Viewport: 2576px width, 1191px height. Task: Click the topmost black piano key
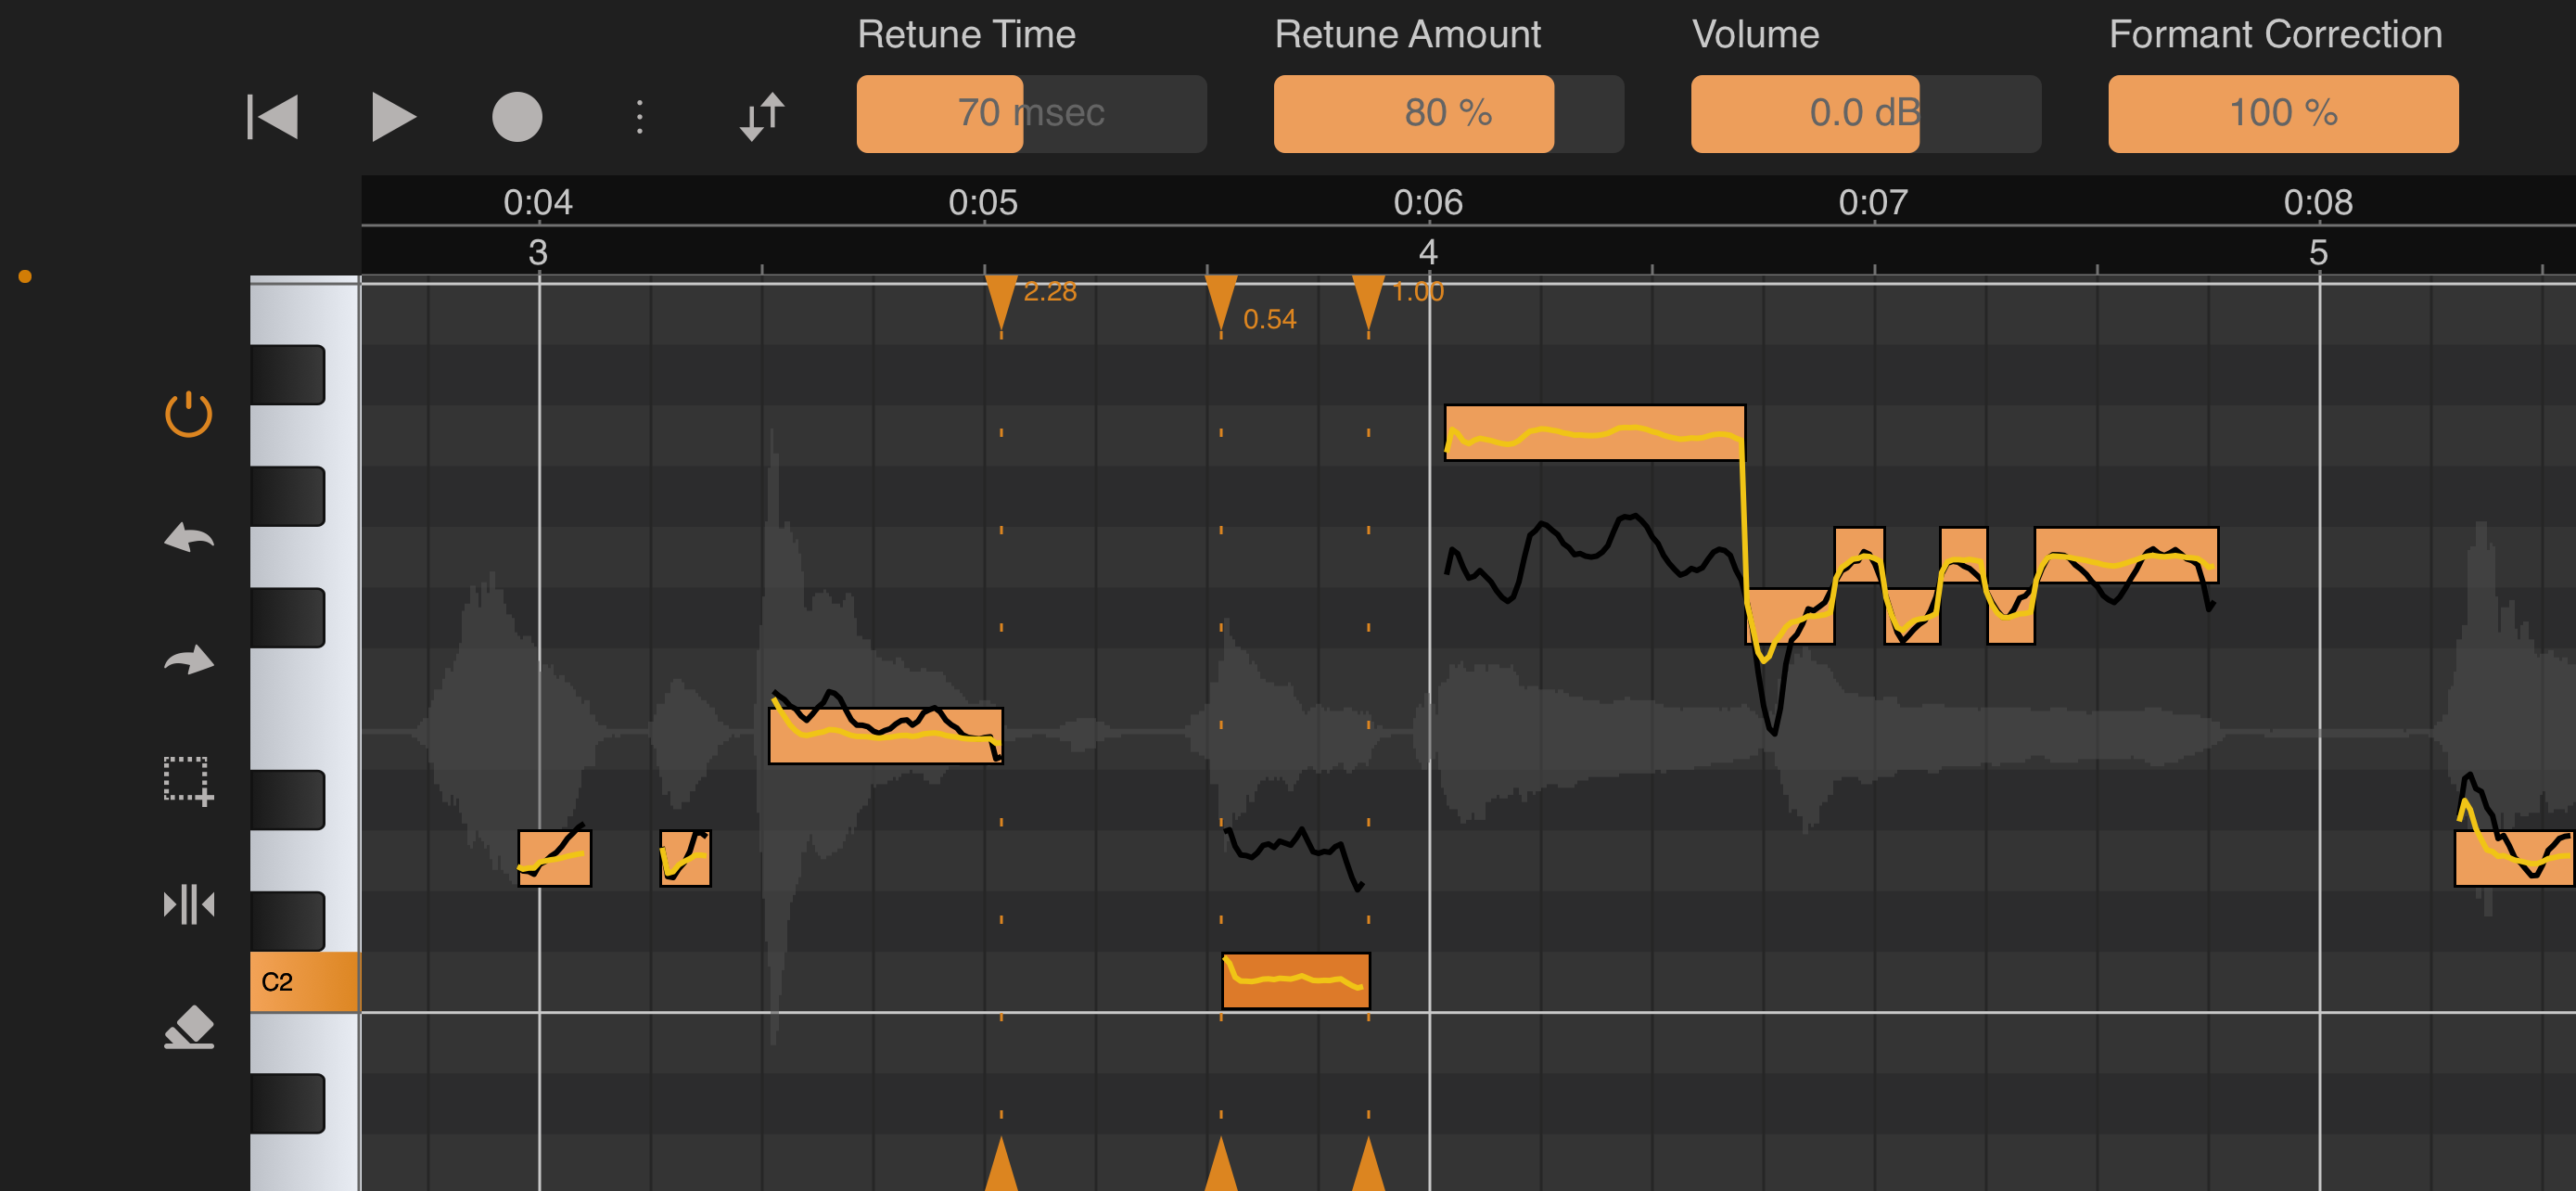point(287,374)
